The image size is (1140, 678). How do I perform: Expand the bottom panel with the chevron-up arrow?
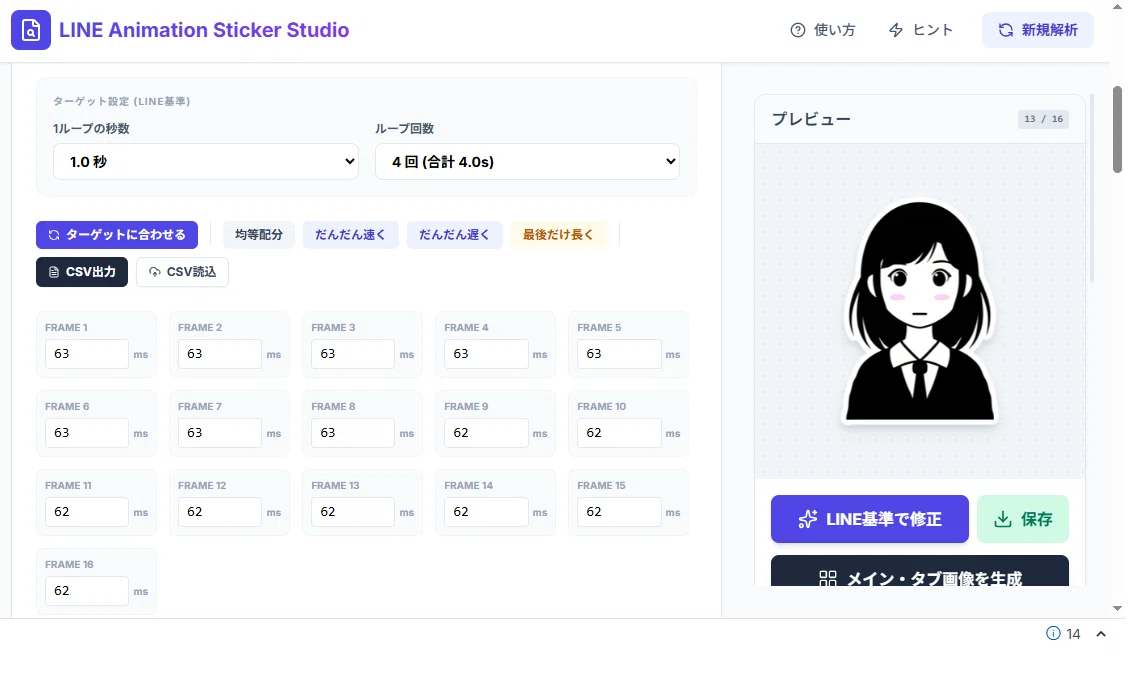(1101, 634)
